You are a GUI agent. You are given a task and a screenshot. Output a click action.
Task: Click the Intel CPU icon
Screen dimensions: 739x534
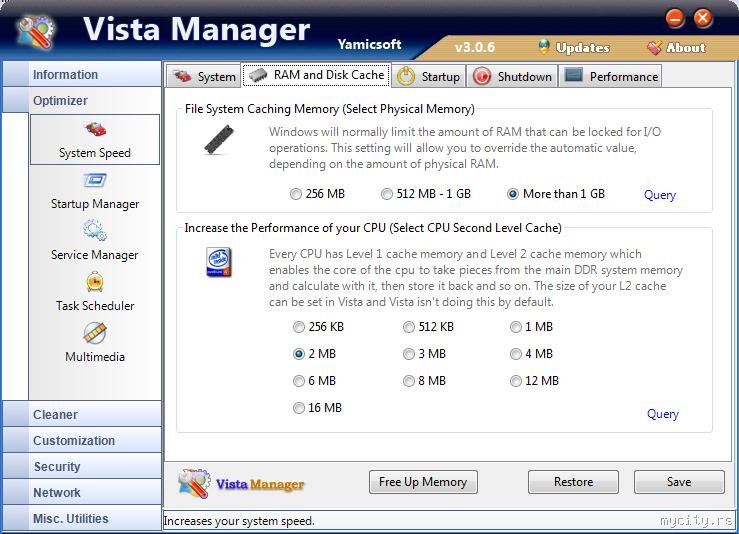pyautogui.click(x=219, y=262)
